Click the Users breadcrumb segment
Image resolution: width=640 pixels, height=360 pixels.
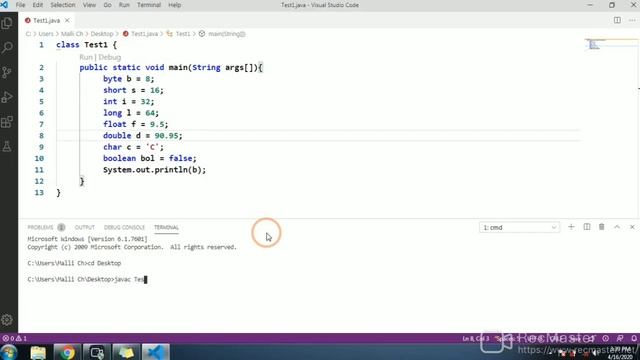click(x=46, y=34)
